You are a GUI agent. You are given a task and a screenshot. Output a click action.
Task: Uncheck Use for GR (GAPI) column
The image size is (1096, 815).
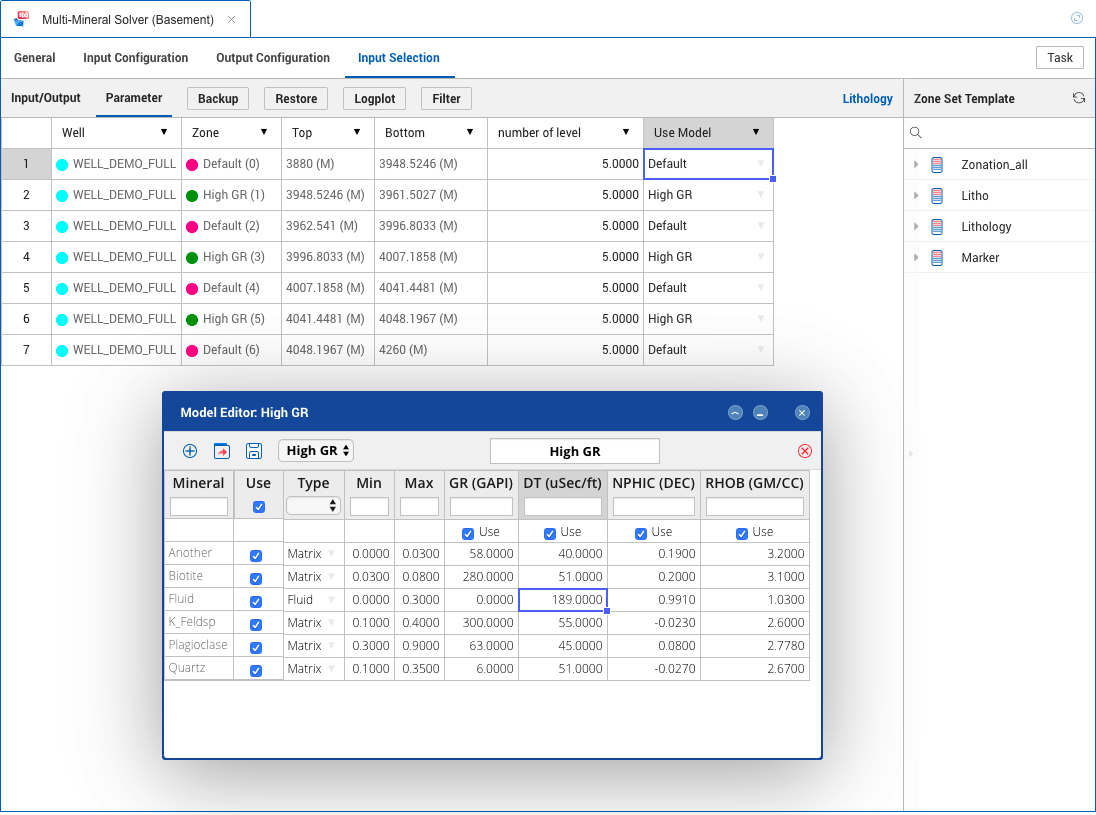[x=468, y=533]
